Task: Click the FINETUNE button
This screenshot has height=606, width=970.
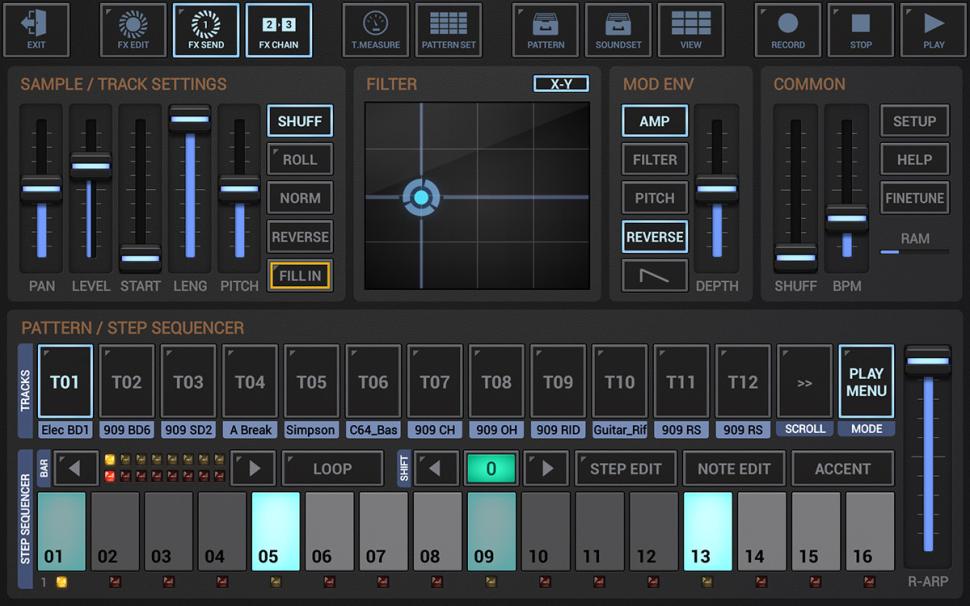Action: tap(914, 198)
